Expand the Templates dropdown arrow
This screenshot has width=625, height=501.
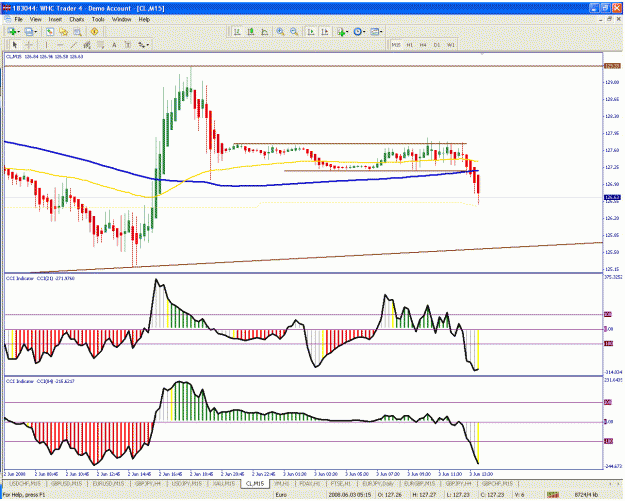coord(381,31)
